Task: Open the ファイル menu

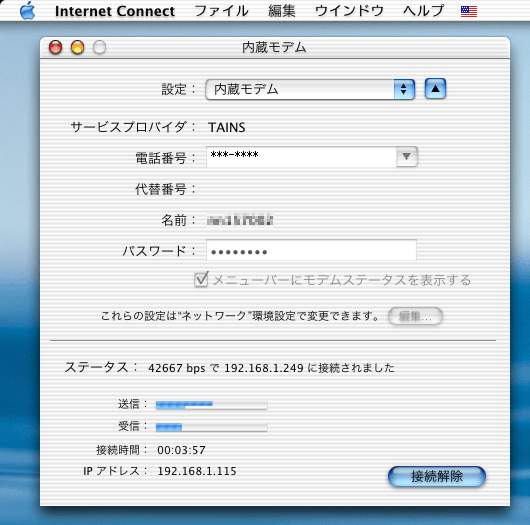Action: [221, 11]
